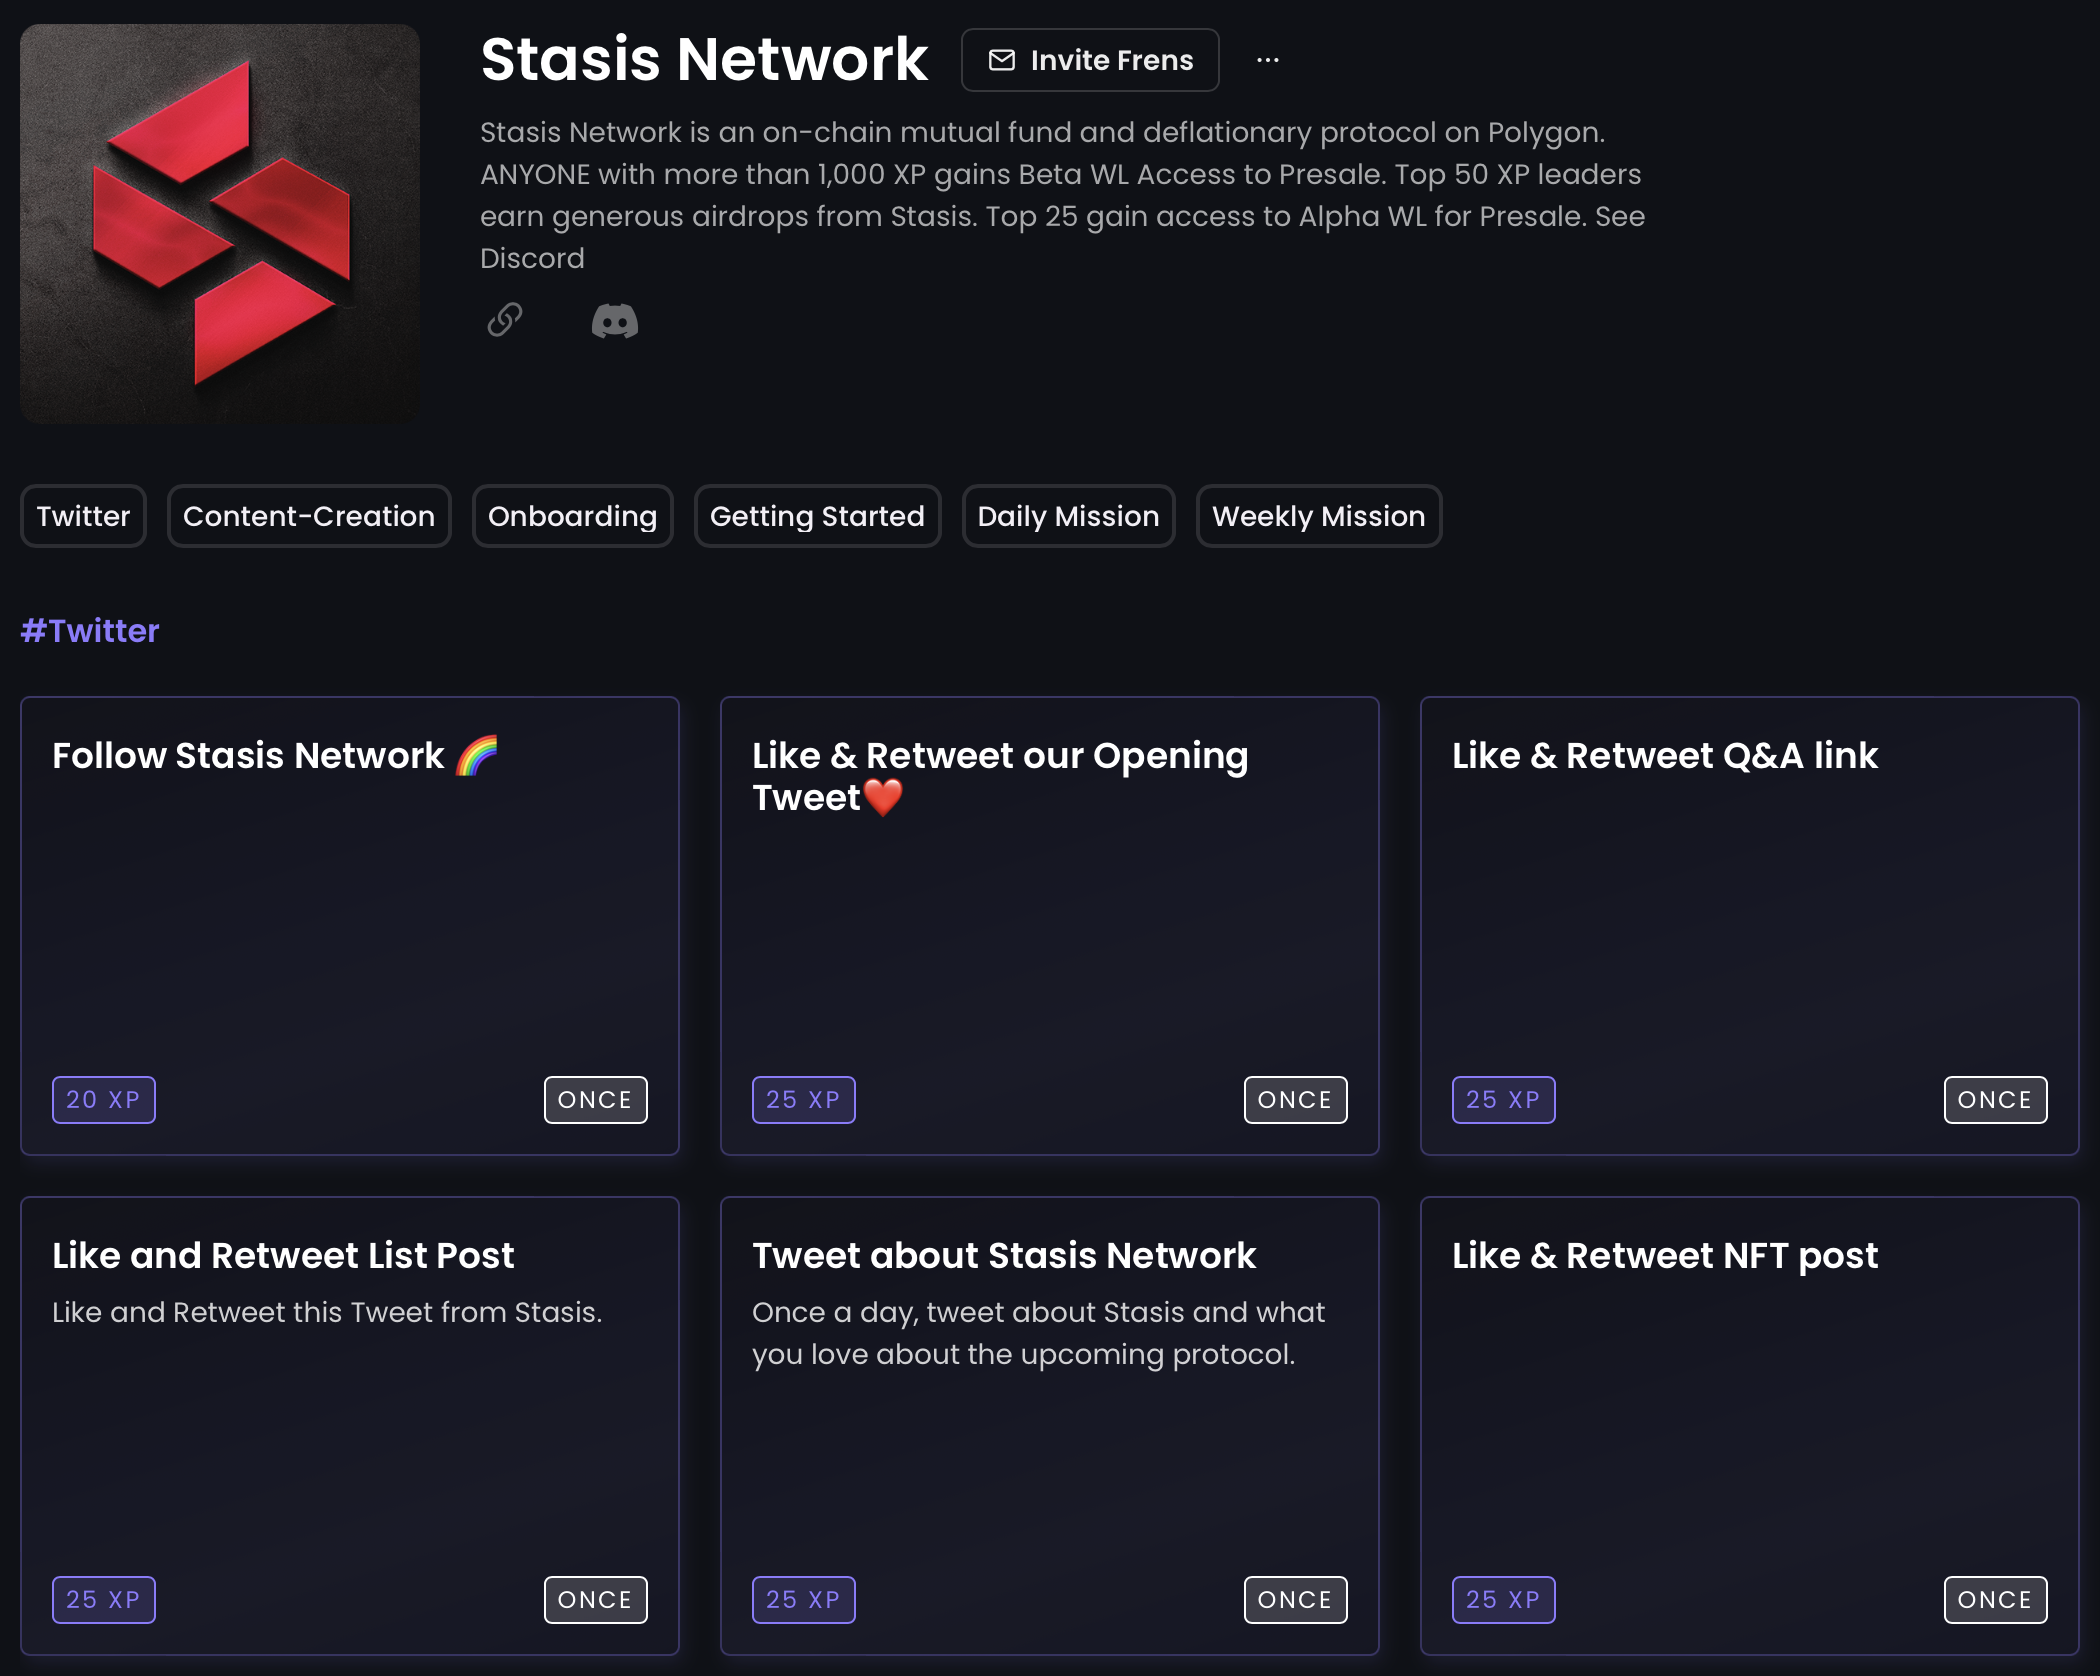
Task: Select the Content-Creation category tab
Action: (309, 516)
